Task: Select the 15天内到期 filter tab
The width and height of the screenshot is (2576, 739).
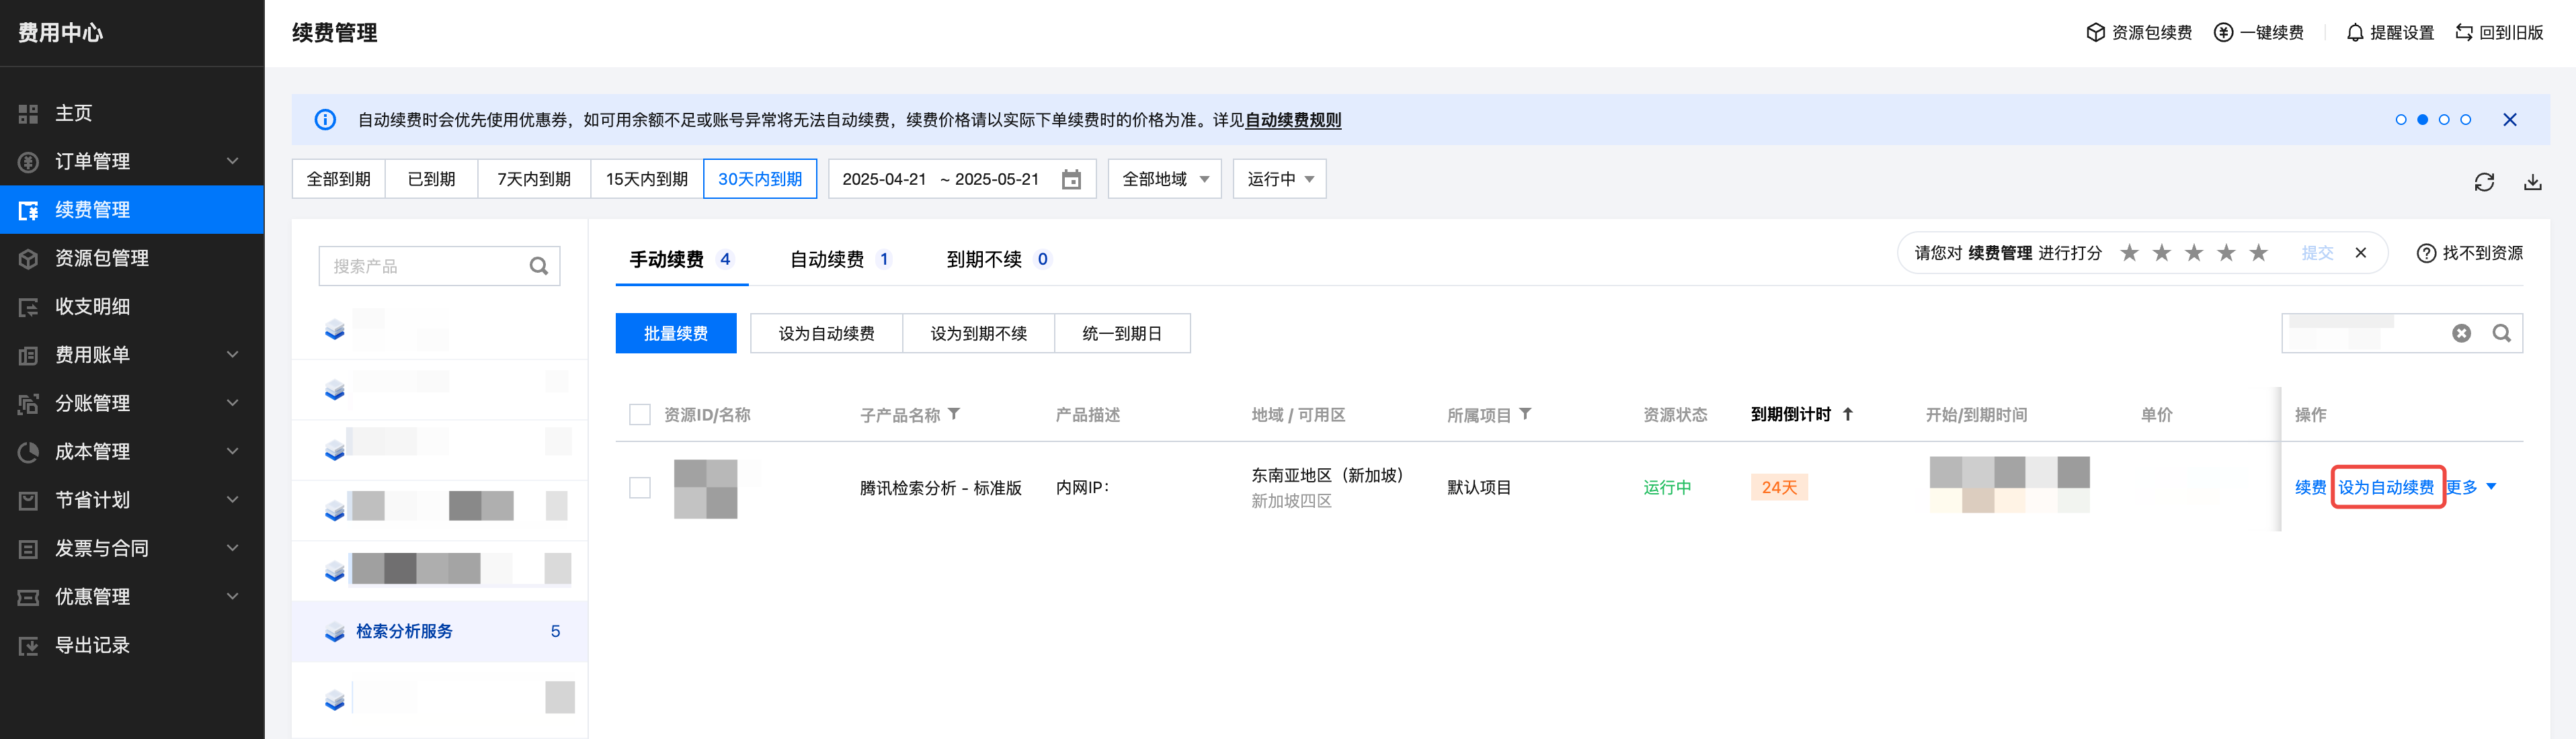Action: tap(647, 180)
